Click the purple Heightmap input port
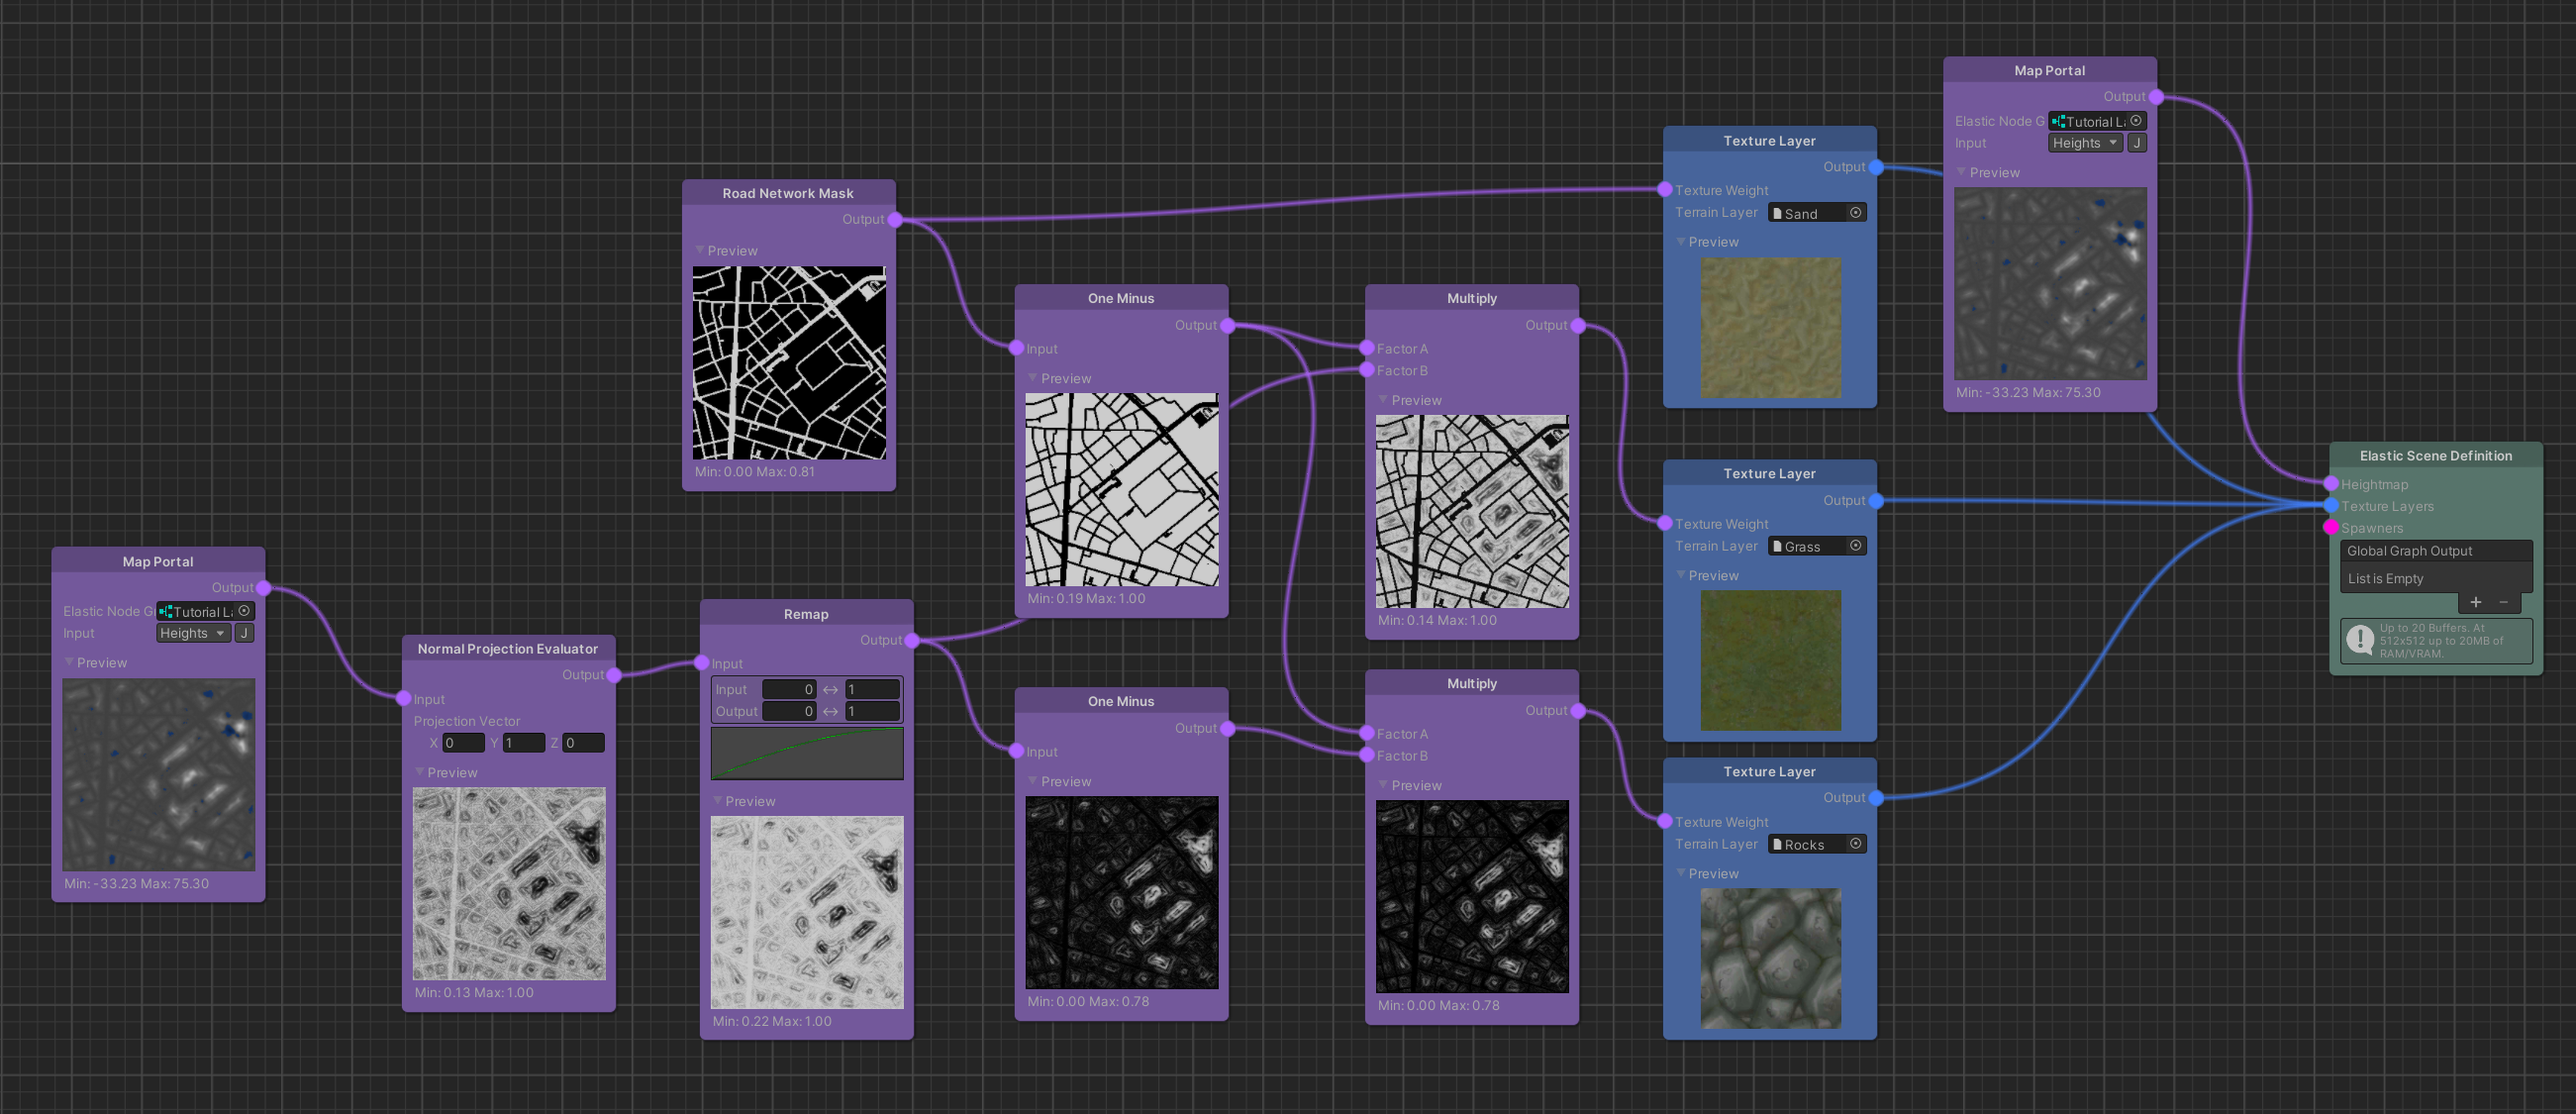The height and width of the screenshot is (1114, 2576). tap(2331, 484)
